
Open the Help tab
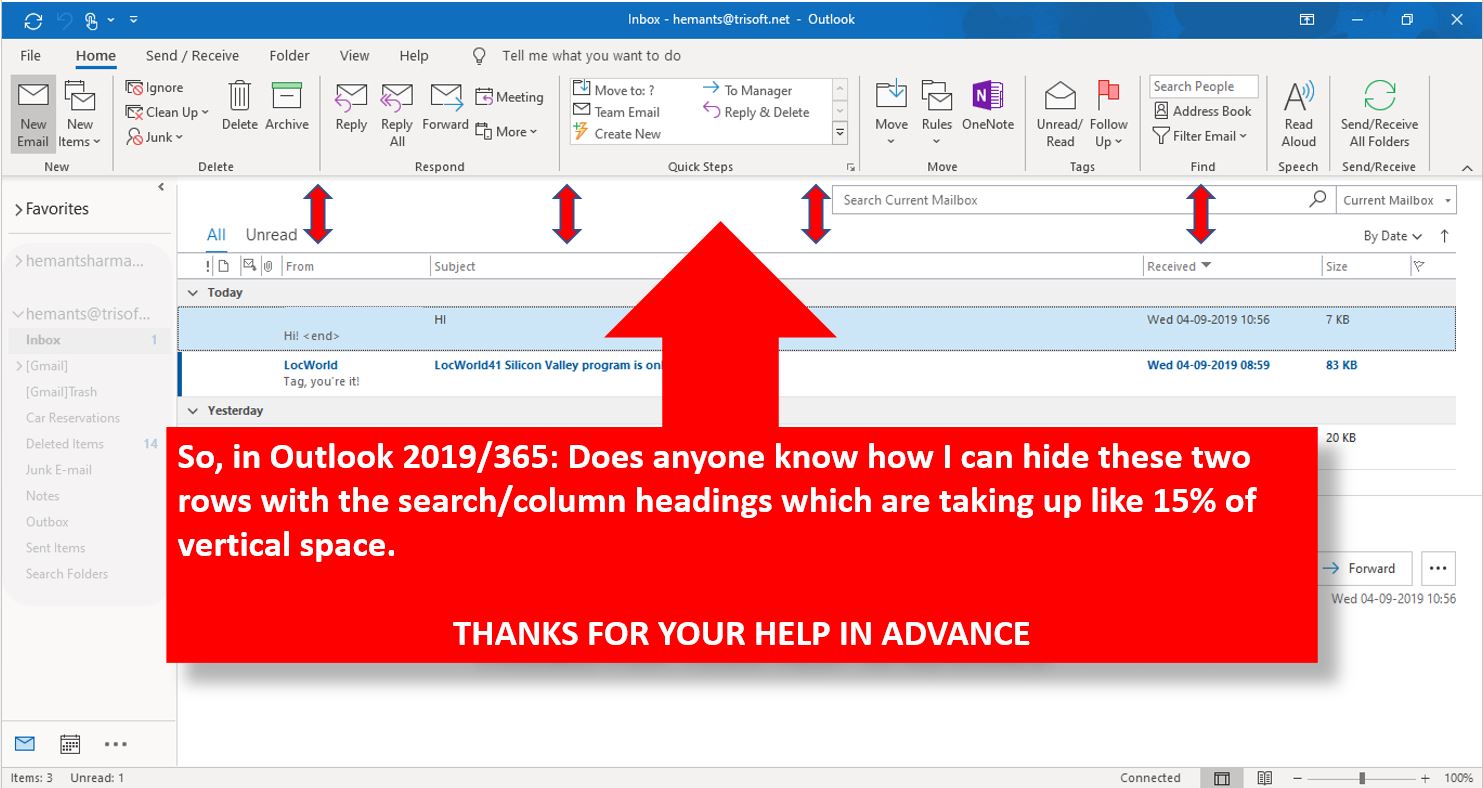point(414,56)
